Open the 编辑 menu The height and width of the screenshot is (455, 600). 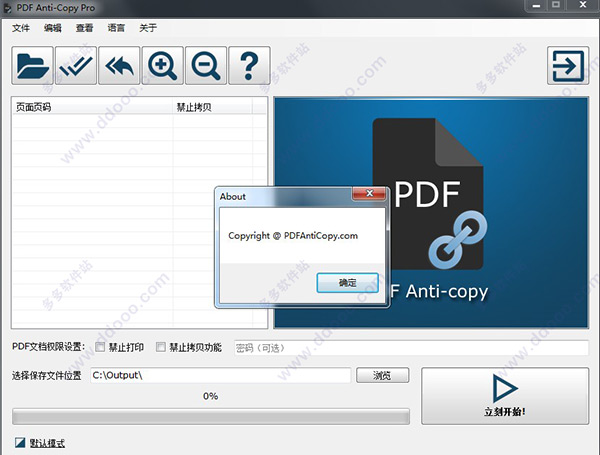[x=52, y=28]
